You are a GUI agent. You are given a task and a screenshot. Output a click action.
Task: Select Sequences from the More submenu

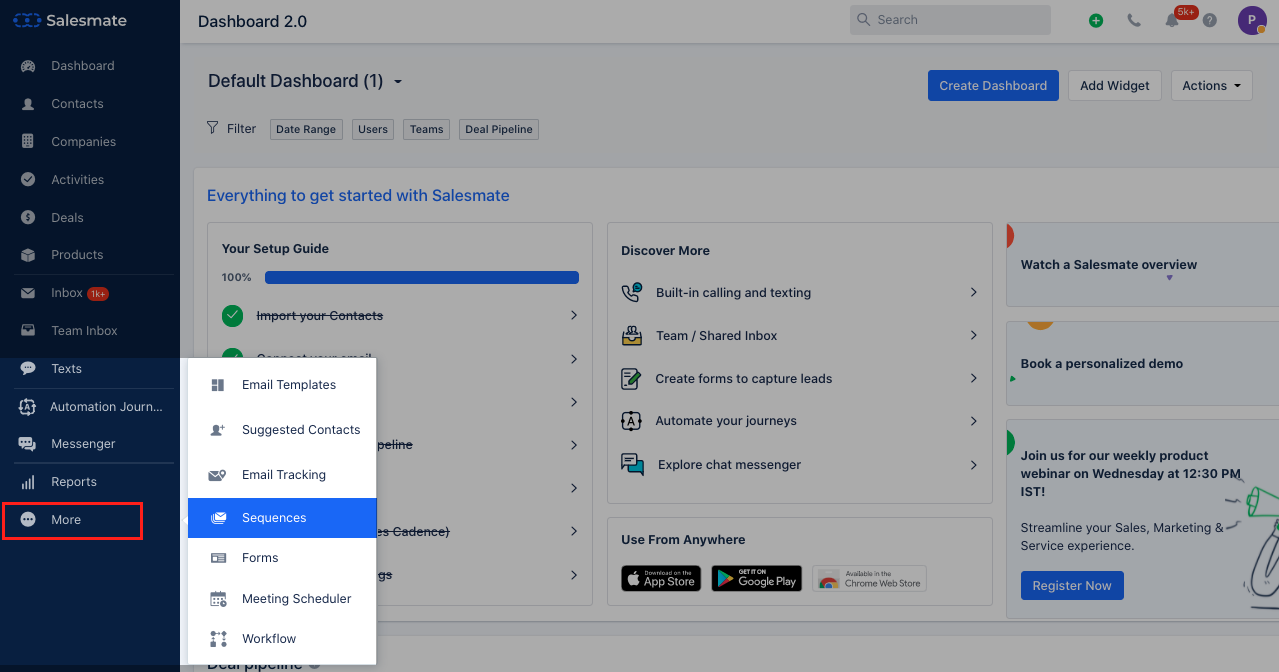click(x=282, y=518)
